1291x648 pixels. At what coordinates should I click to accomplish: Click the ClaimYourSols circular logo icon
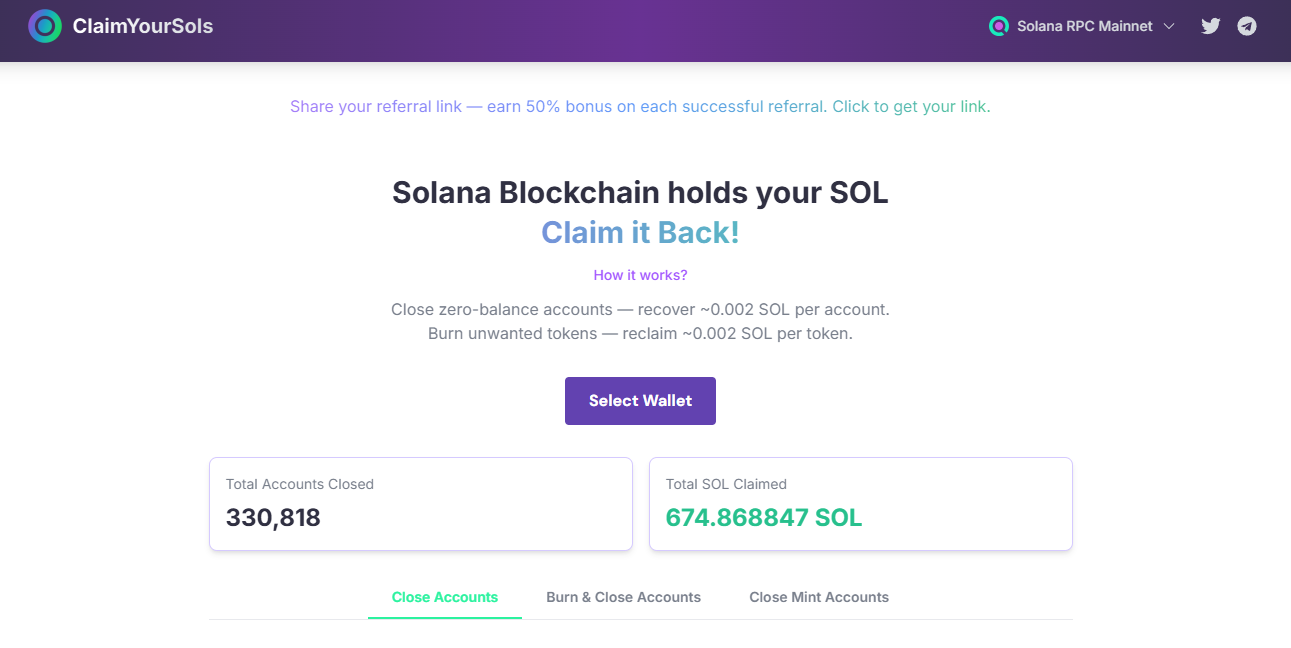click(x=45, y=26)
